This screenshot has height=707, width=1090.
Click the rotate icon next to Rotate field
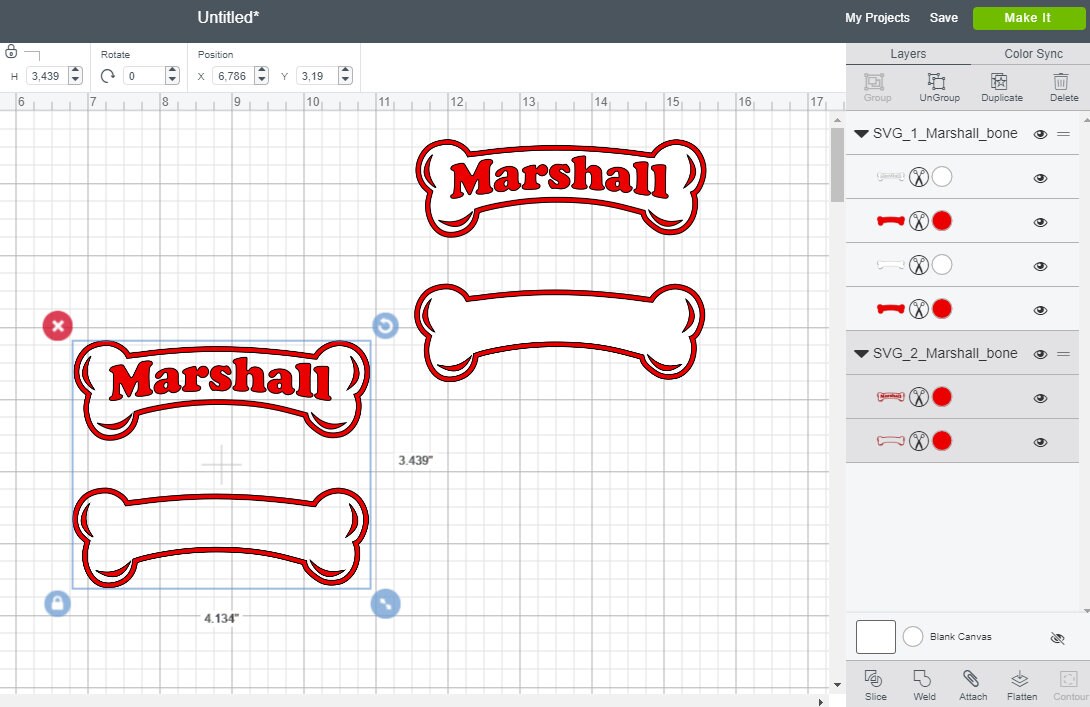(108, 76)
